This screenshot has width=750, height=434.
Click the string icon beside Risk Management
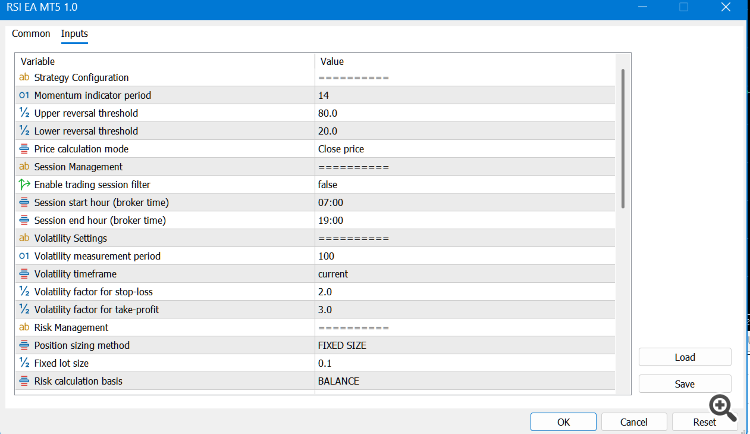tap(24, 327)
